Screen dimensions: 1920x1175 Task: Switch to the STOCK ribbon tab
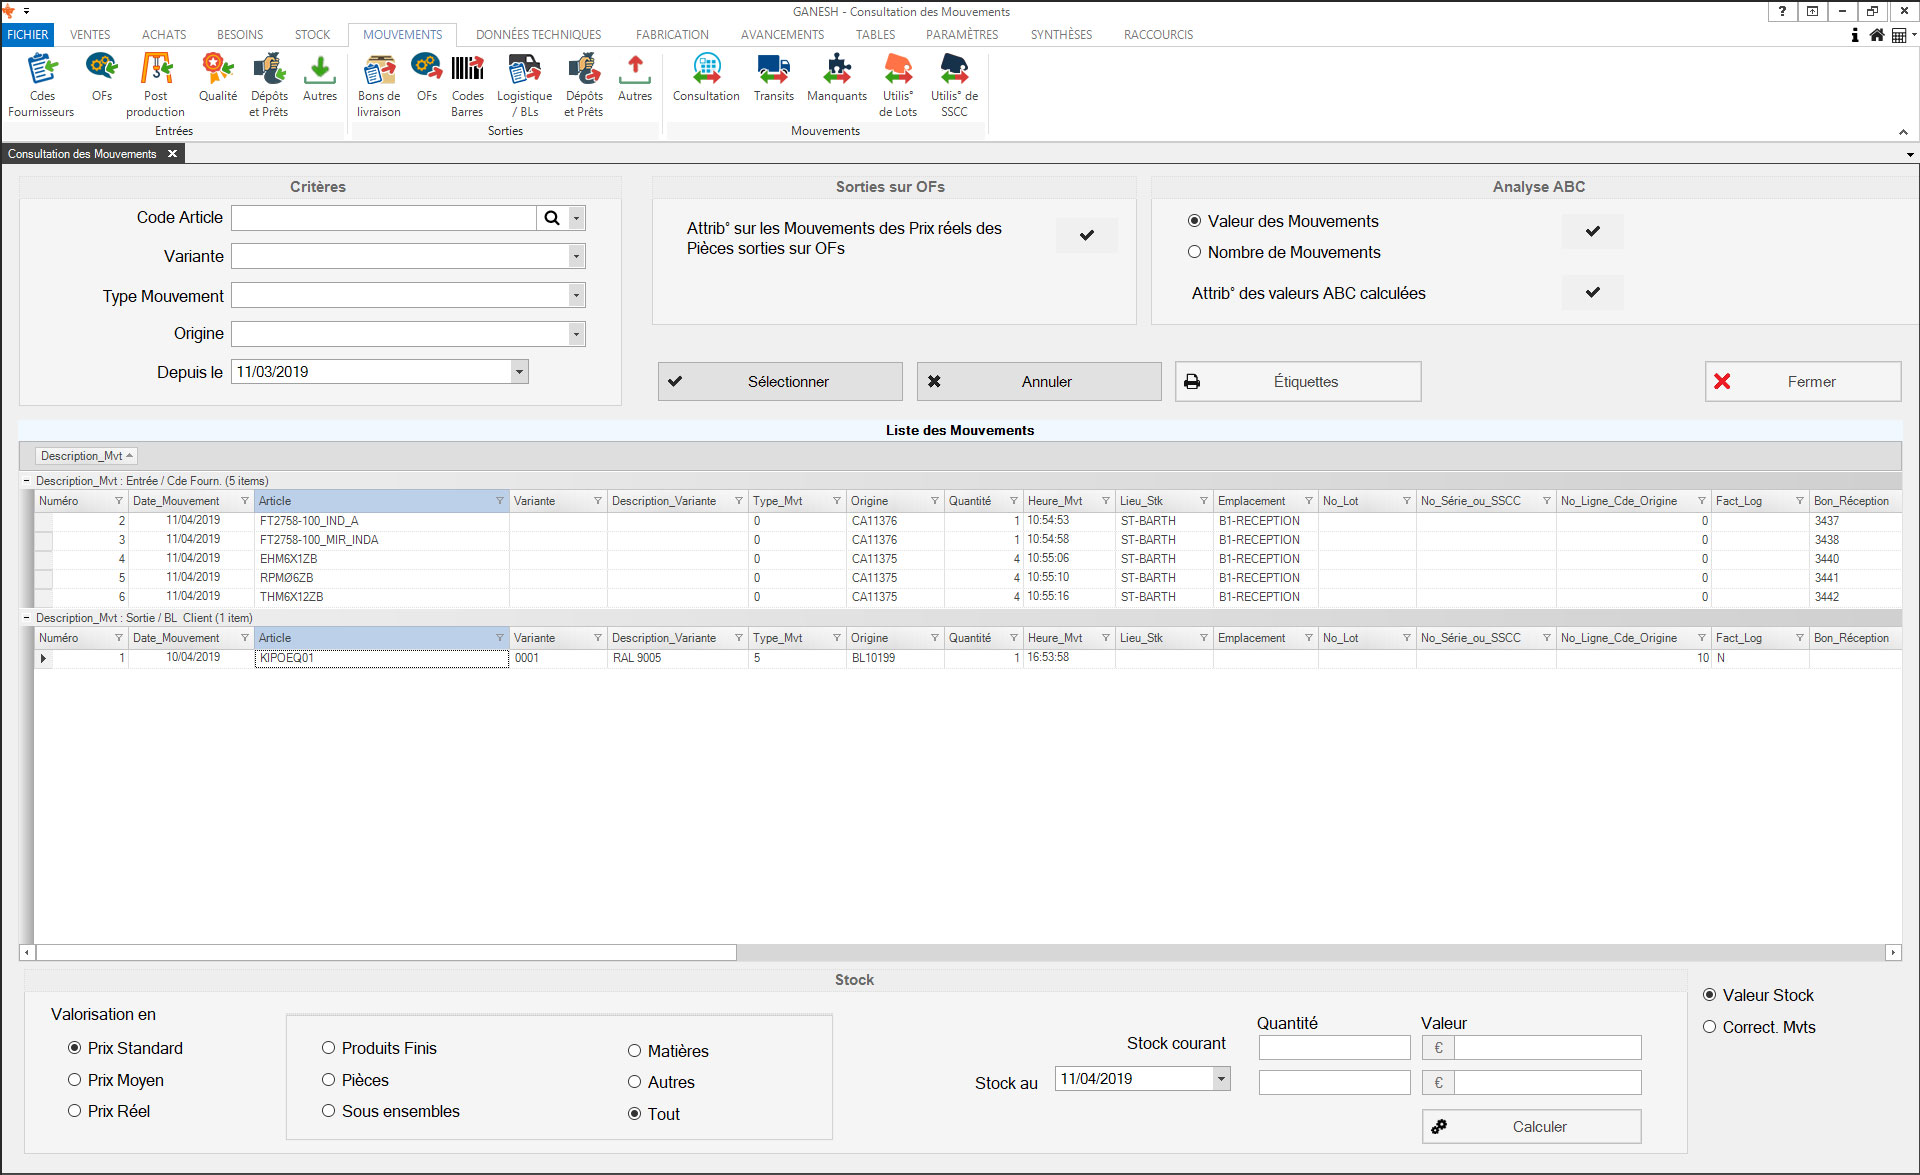pyautogui.click(x=312, y=34)
